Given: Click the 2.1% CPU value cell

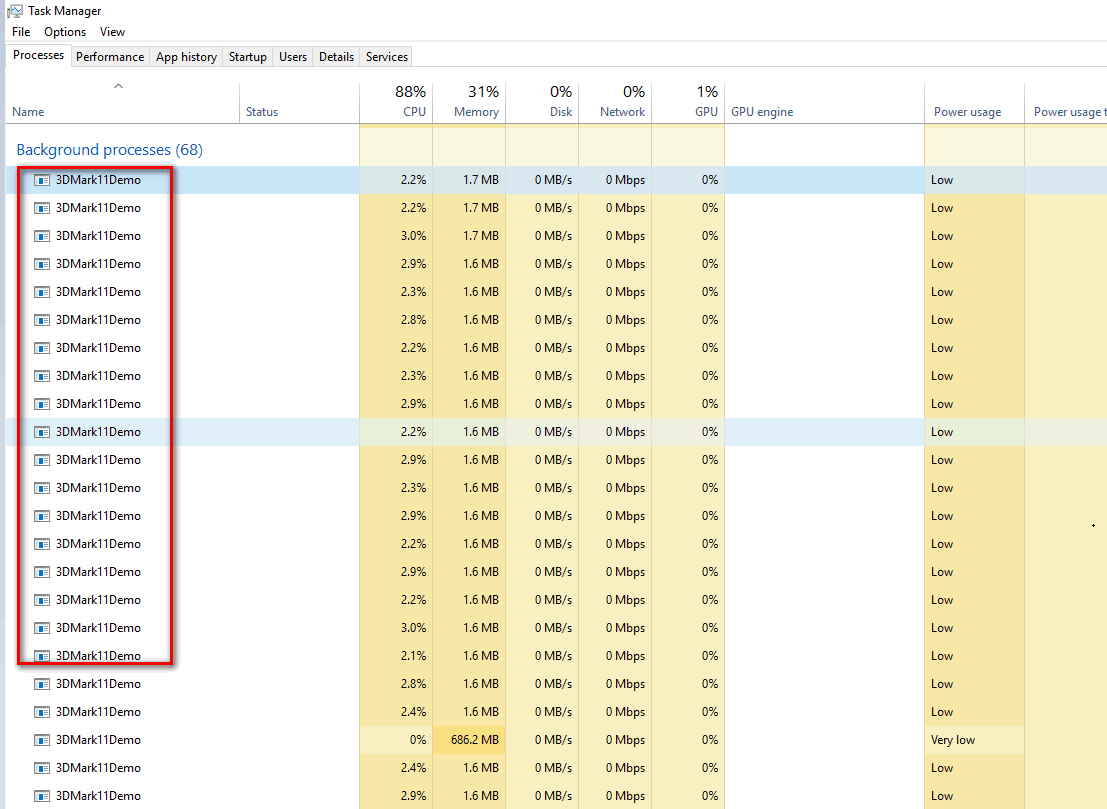Looking at the screenshot, I should tap(396, 656).
